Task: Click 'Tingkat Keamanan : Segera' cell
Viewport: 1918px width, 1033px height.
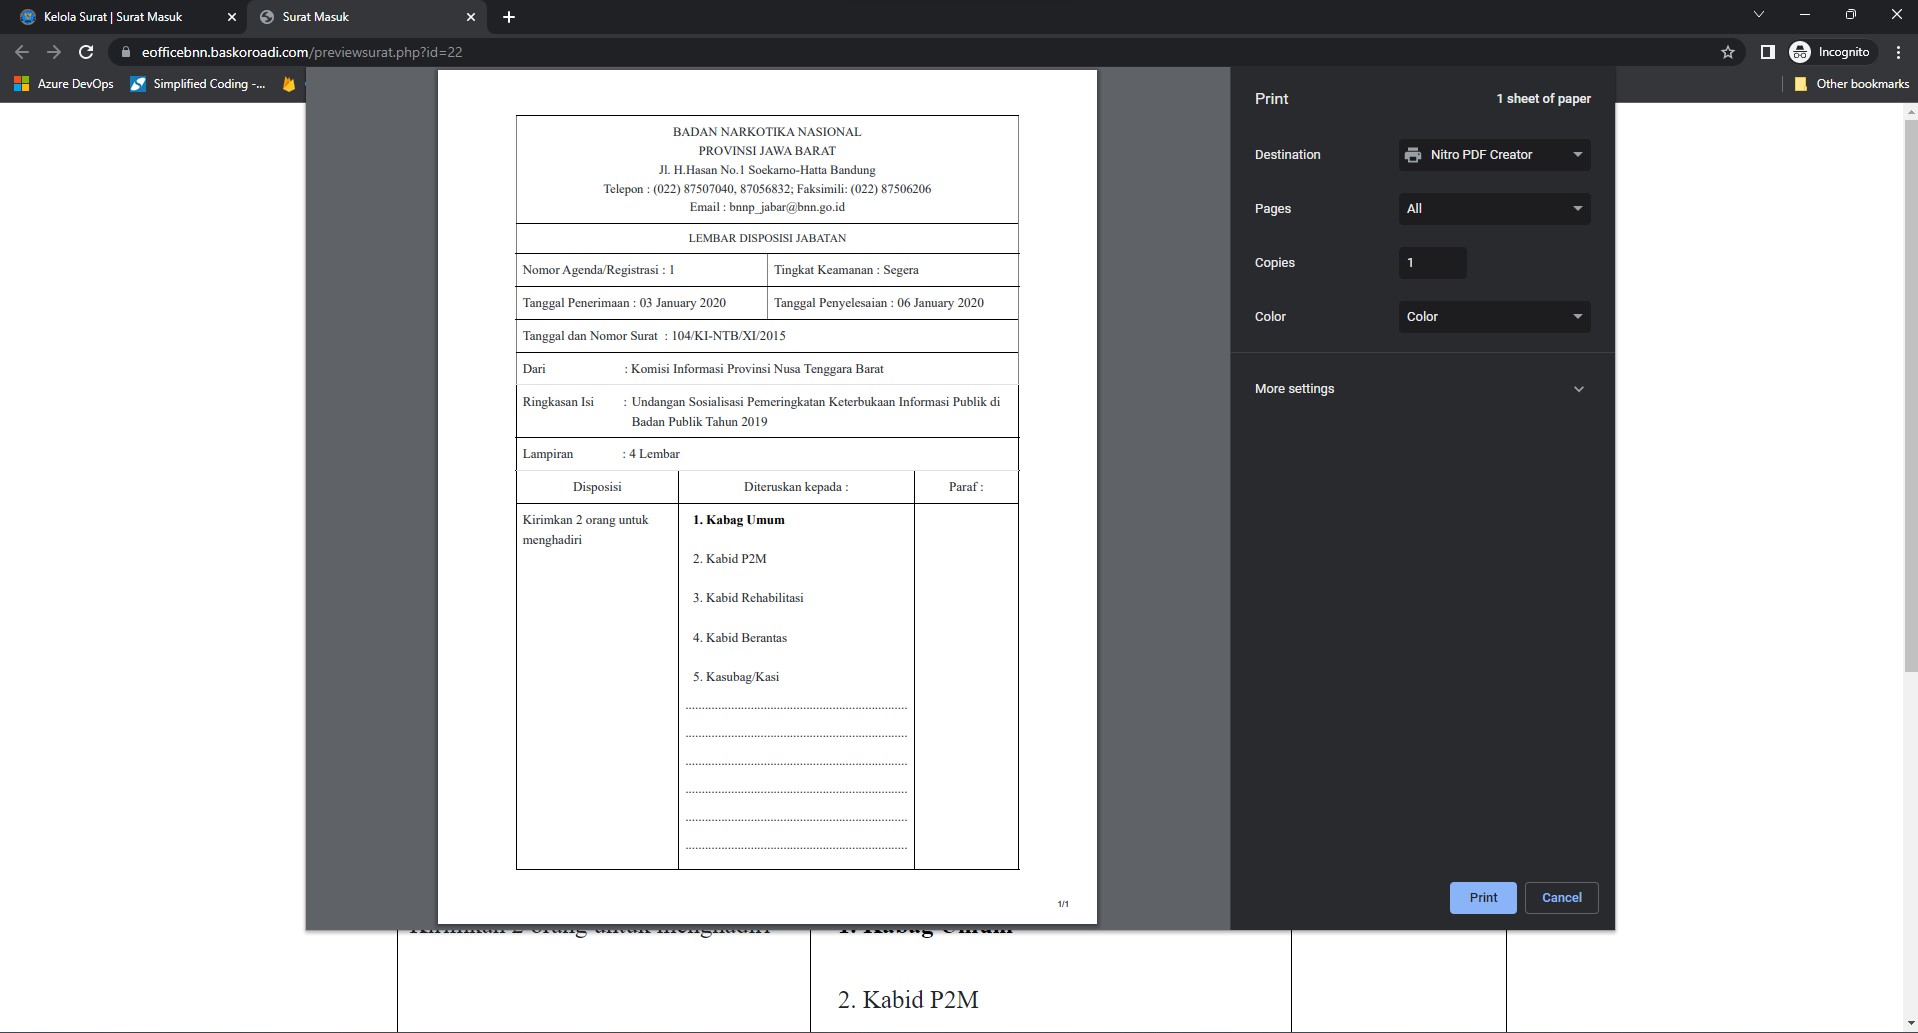Action: tap(893, 270)
